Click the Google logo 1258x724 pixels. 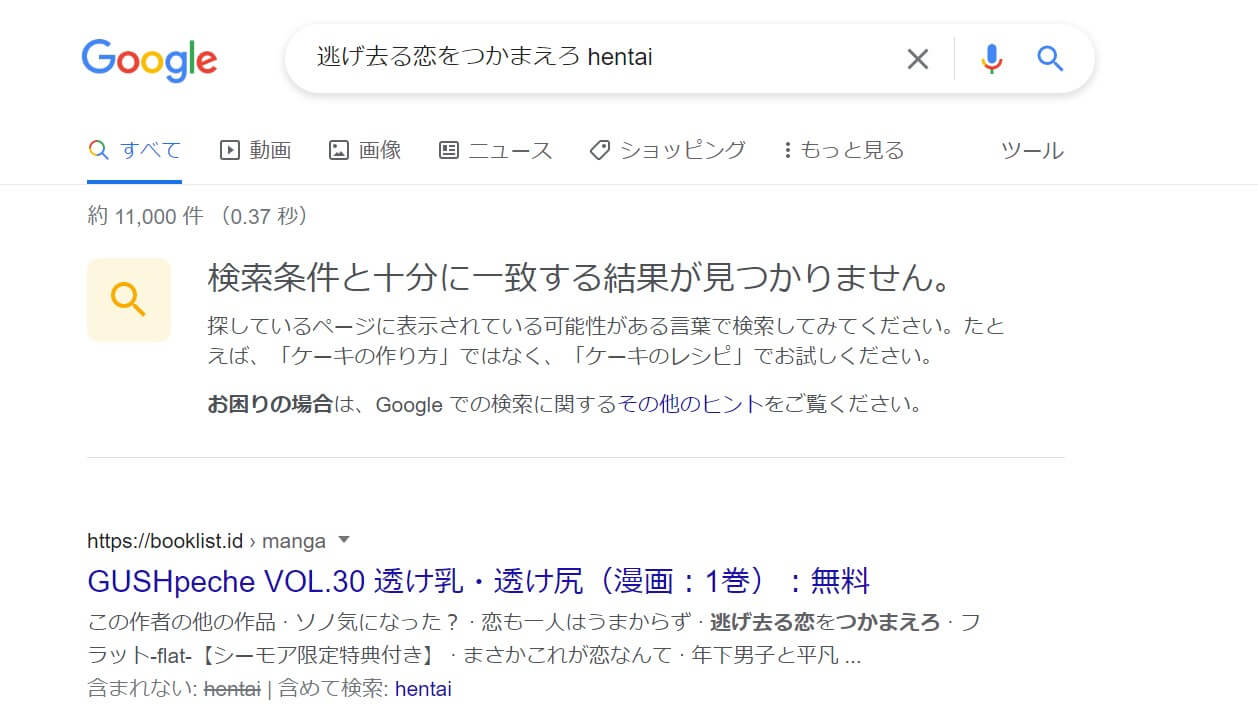pyautogui.click(x=149, y=60)
